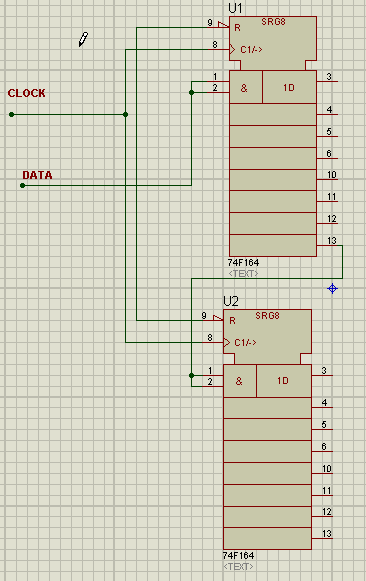Click the <TEXT> placeholder under U2
This screenshot has width=366, height=581.
(238, 567)
